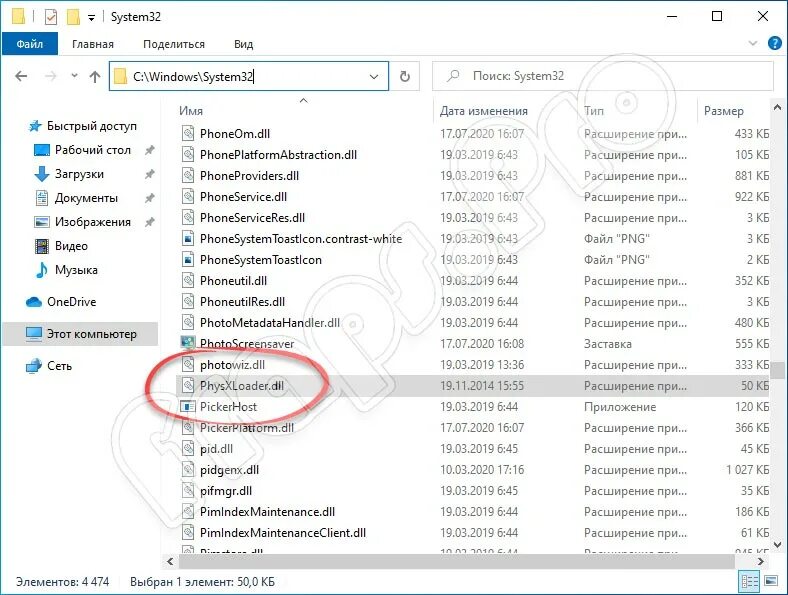Viewport: 788px width, 595px height.
Task: Sort by Имя column header
Action: click(x=191, y=111)
